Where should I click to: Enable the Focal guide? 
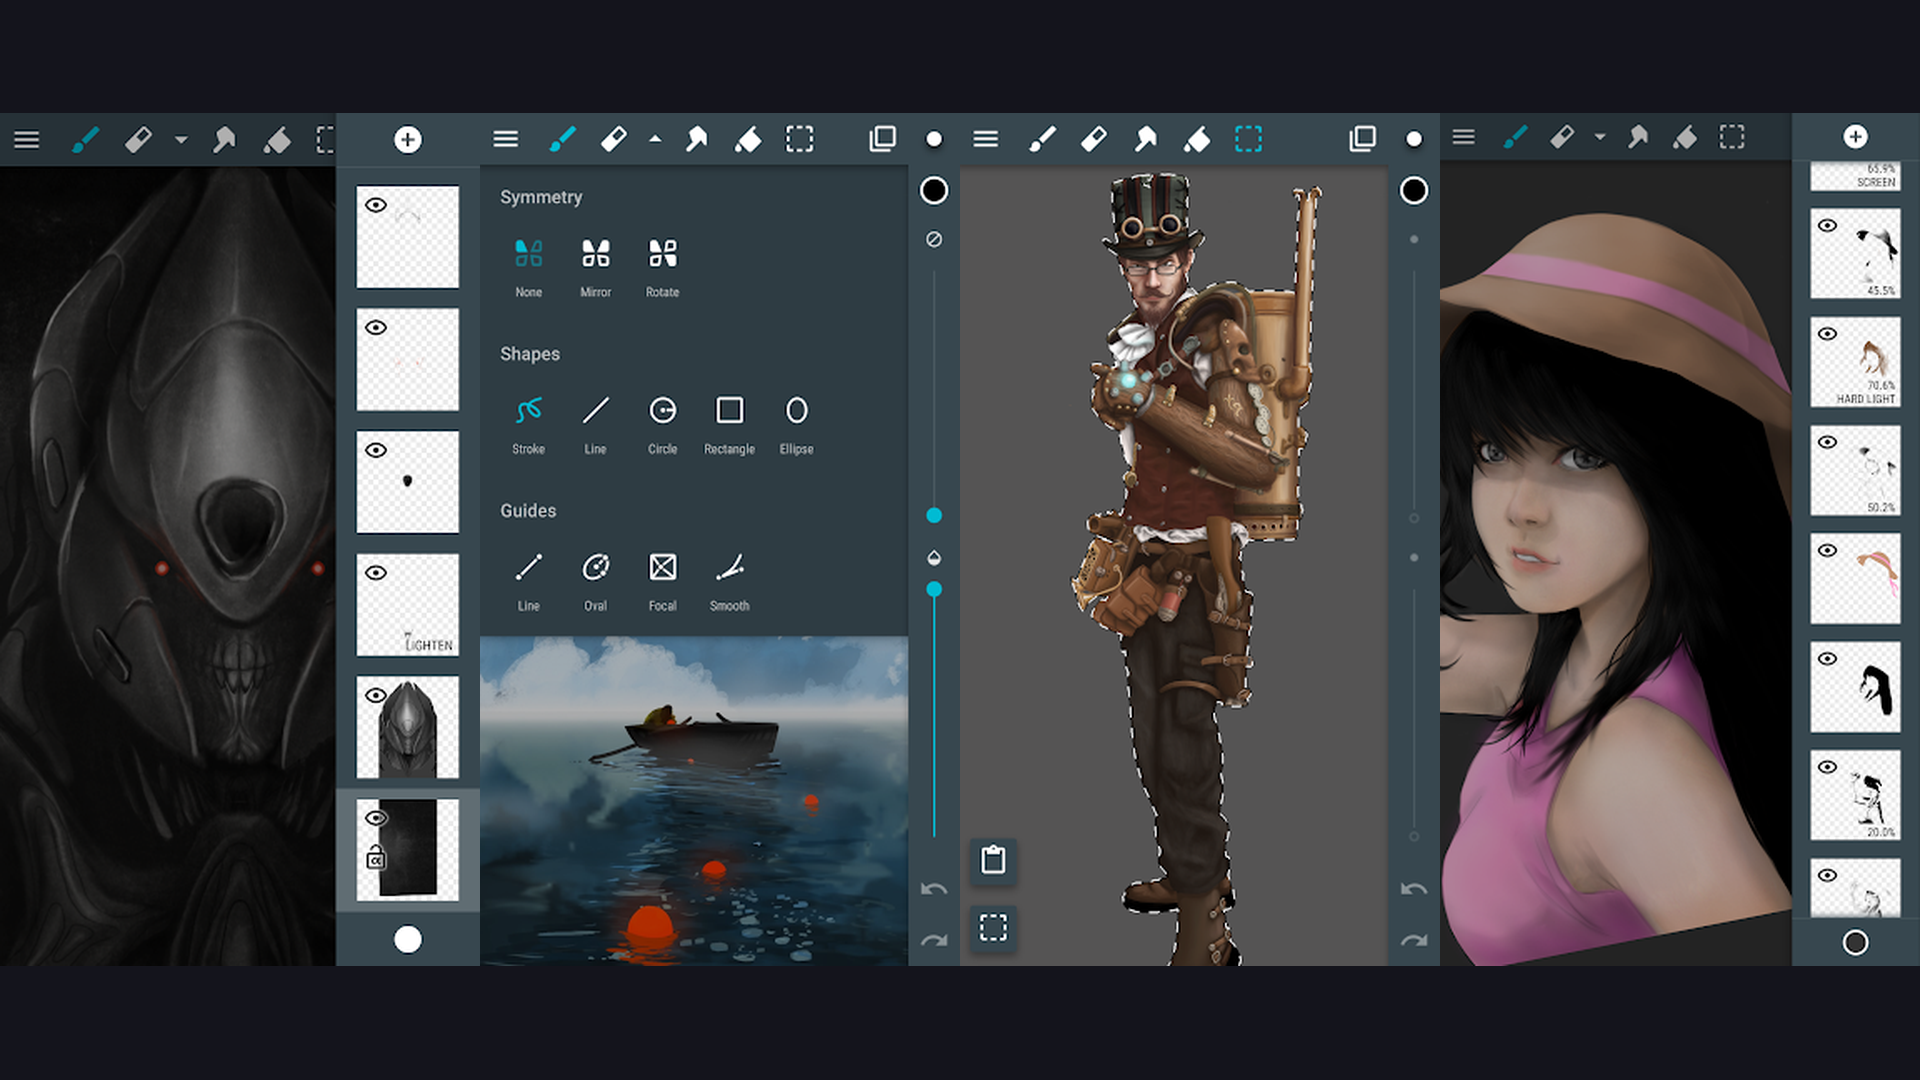[662, 565]
